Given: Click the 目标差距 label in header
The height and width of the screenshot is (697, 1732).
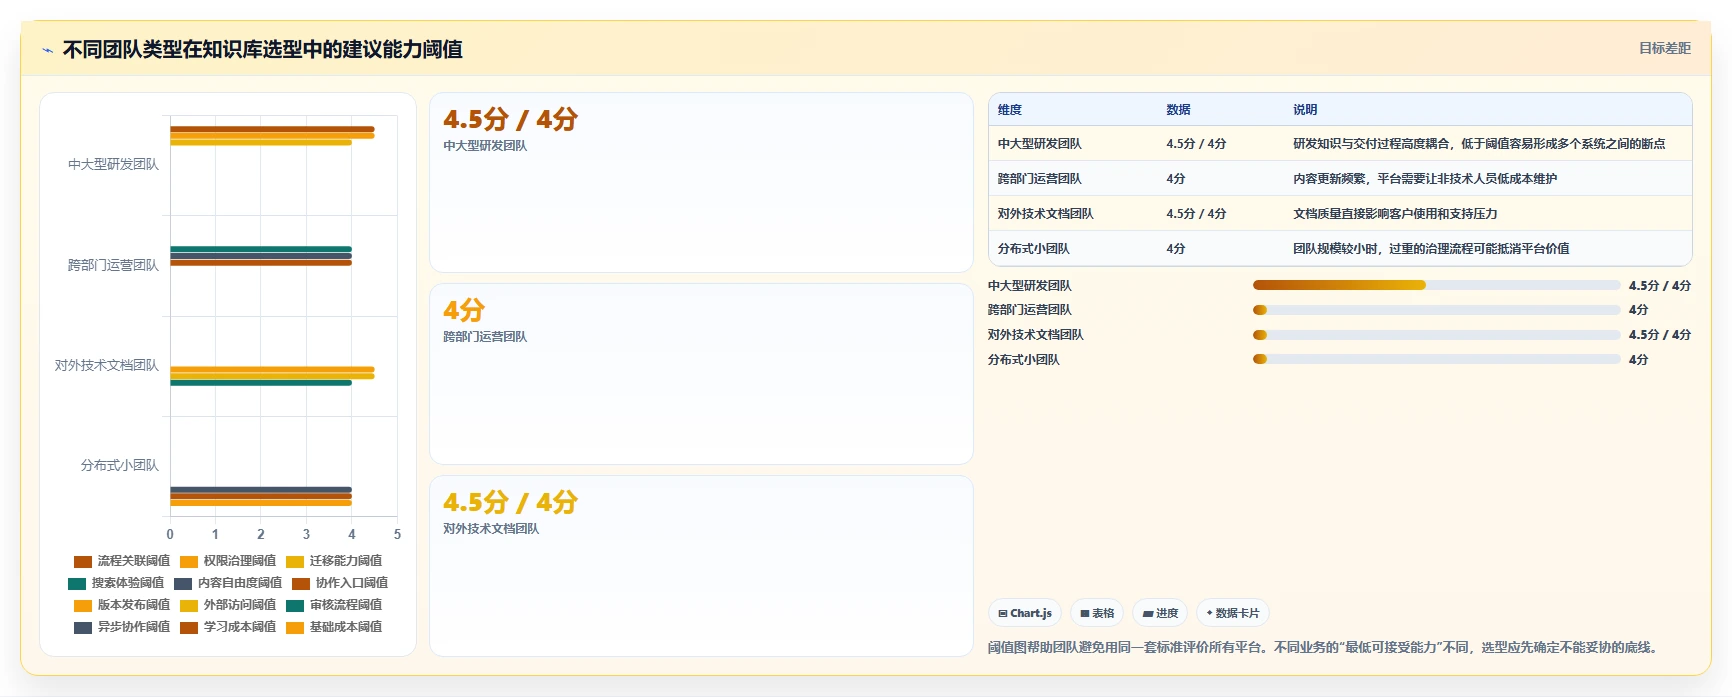Looking at the screenshot, I should [1664, 48].
